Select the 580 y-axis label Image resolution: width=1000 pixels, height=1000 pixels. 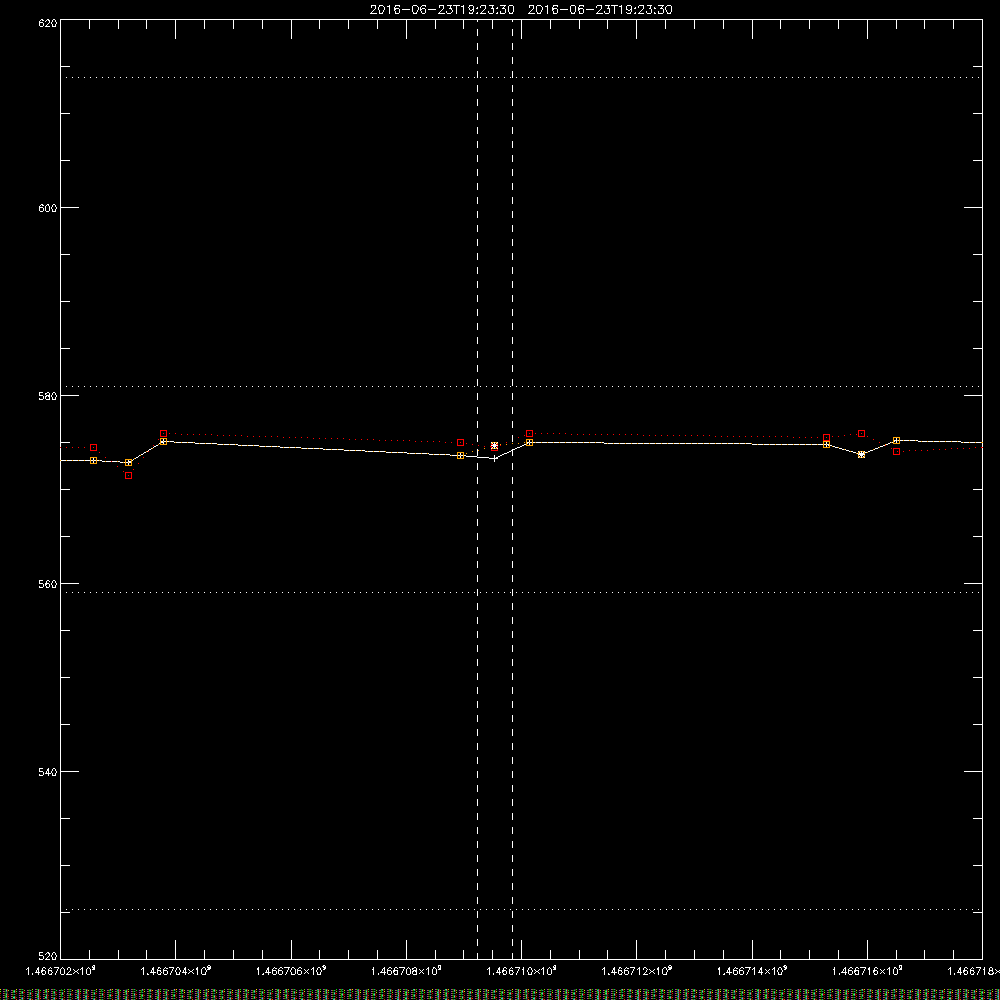(48, 396)
